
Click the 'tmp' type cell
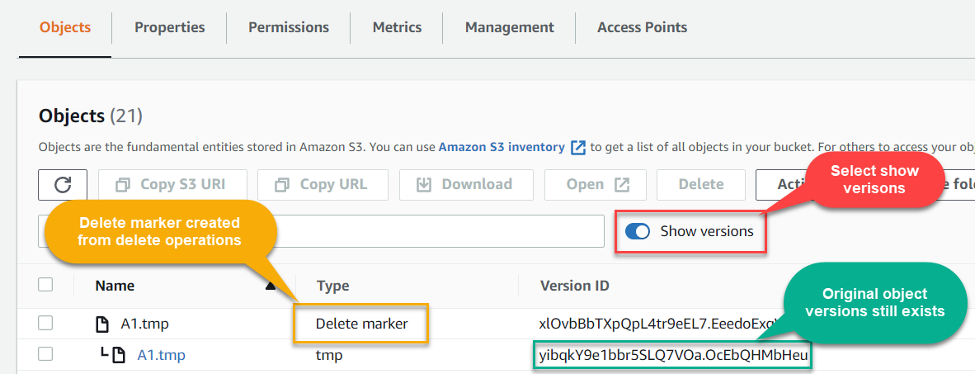pyautogui.click(x=329, y=355)
